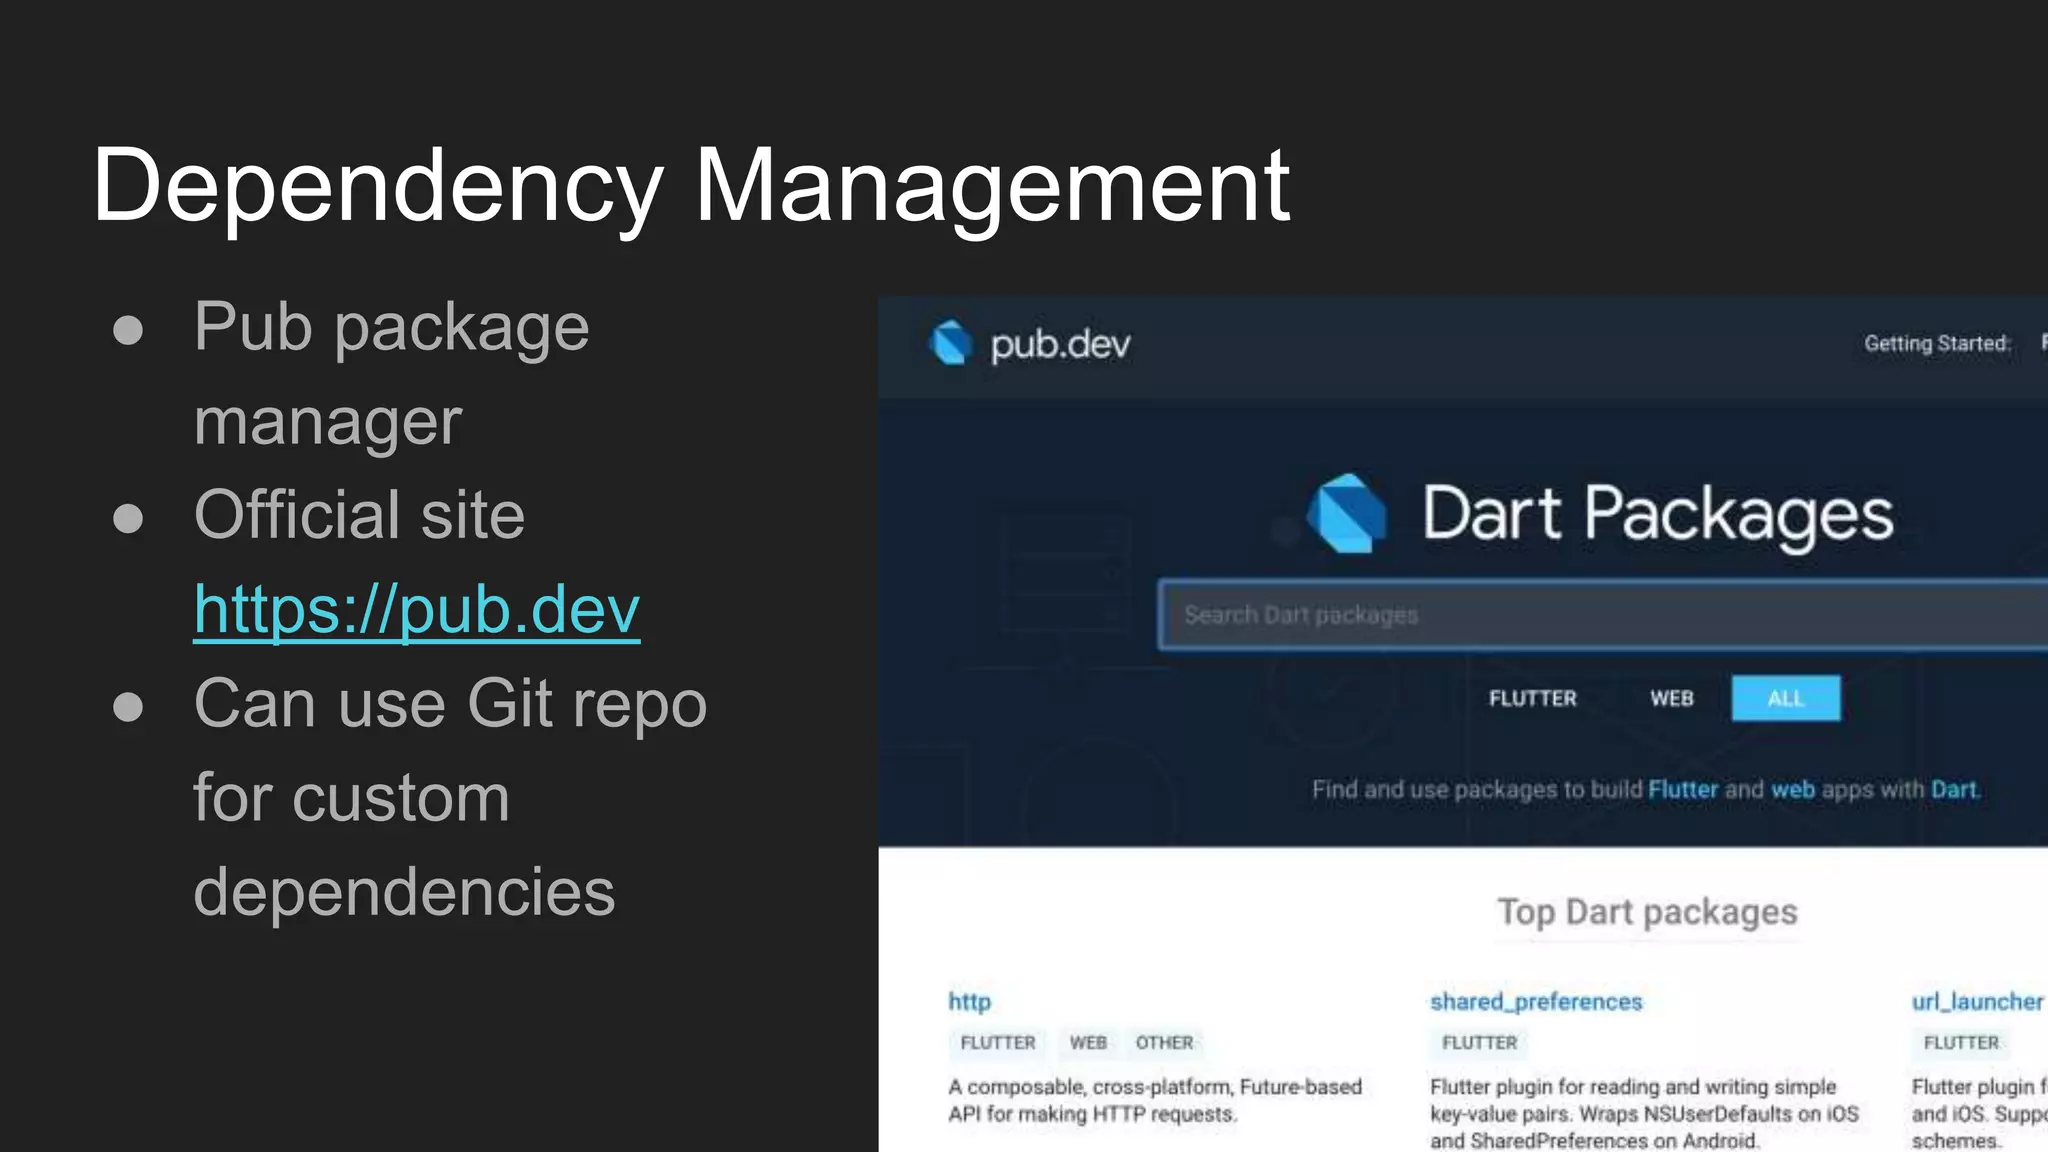Click FLUTTER tag under http package

point(998,1043)
